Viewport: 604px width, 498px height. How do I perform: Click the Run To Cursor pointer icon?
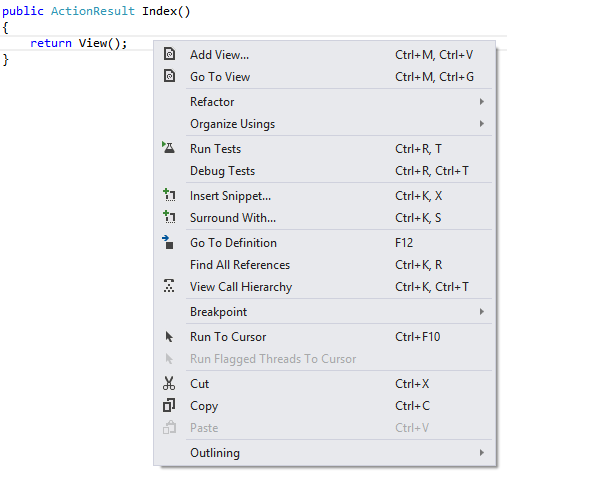click(169, 337)
